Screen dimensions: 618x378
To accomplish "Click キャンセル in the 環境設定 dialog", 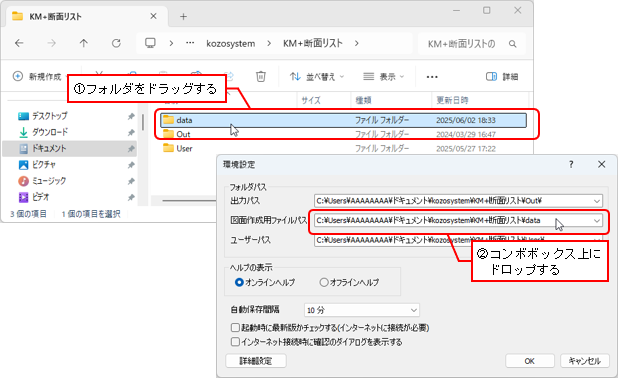I will [x=584, y=361].
